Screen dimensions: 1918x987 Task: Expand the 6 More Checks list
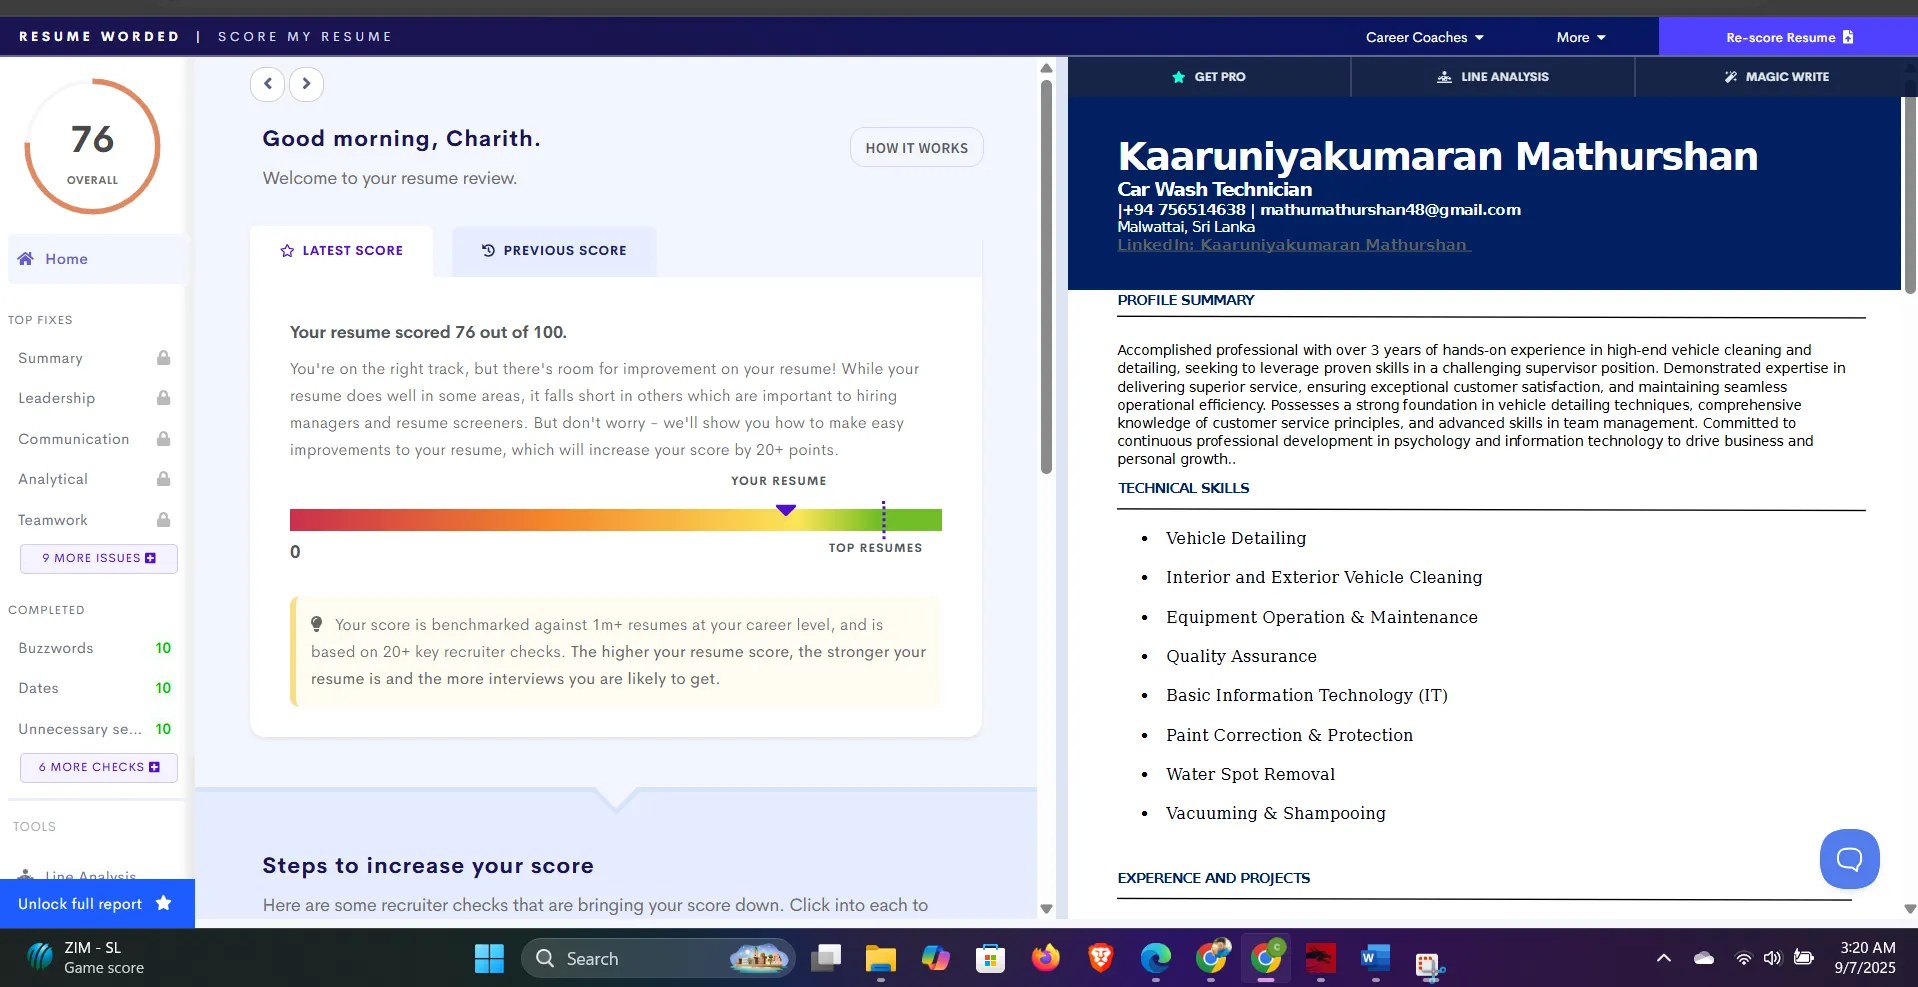click(x=99, y=767)
